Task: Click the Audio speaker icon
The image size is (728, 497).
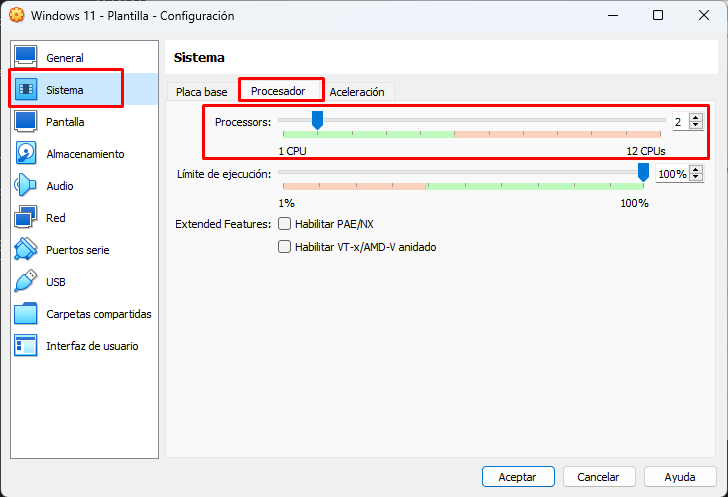Action: [26, 186]
